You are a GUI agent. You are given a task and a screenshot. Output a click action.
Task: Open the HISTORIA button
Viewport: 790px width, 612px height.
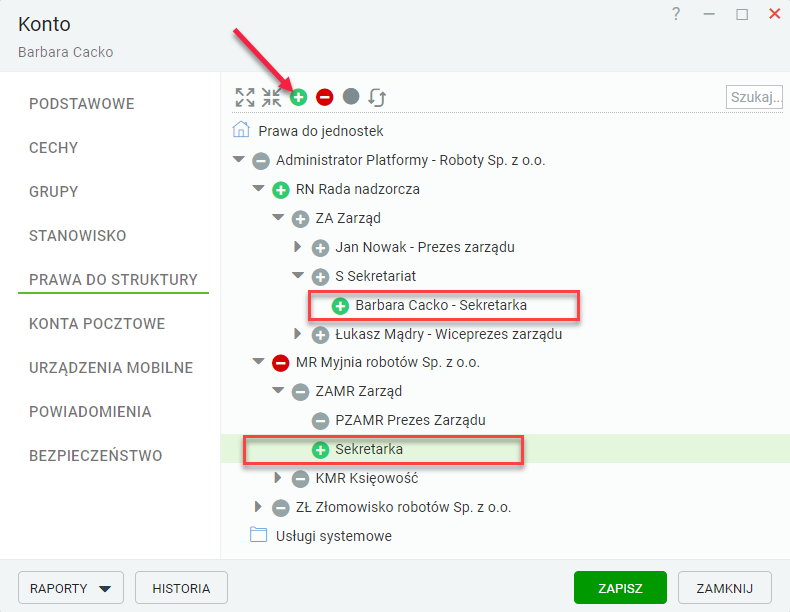181,587
